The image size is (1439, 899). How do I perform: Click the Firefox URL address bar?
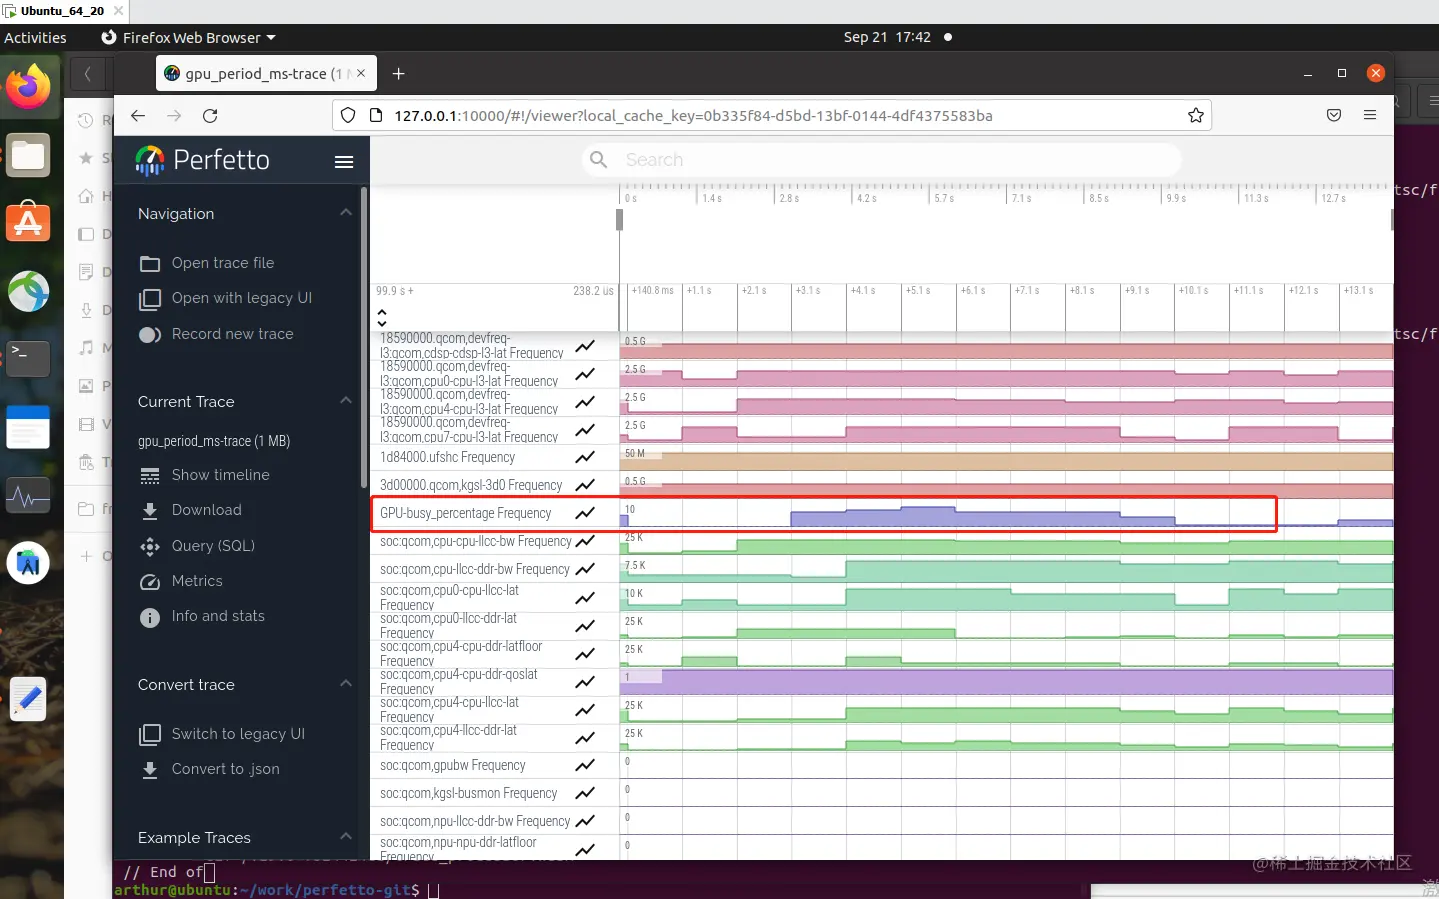(x=770, y=116)
